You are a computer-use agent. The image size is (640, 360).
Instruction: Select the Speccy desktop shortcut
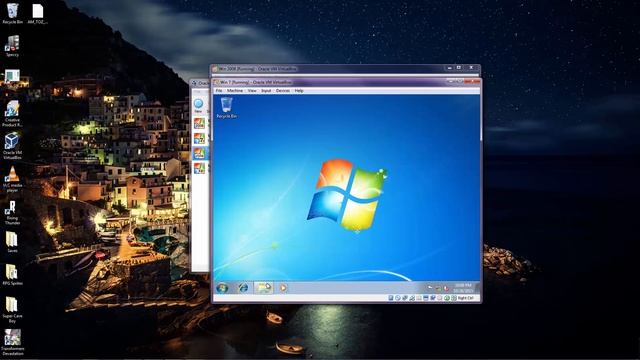(x=12, y=46)
